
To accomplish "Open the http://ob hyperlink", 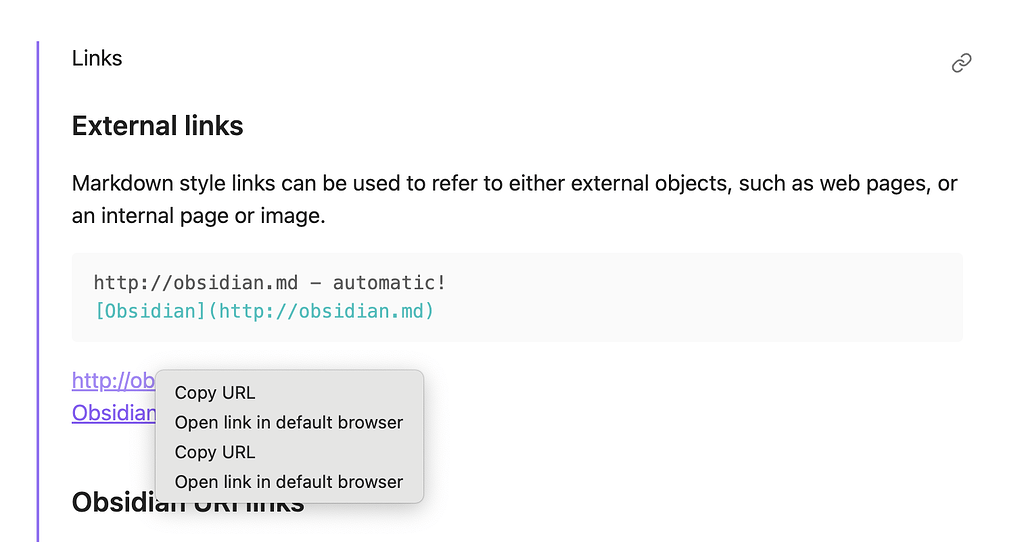I will point(113,380).
